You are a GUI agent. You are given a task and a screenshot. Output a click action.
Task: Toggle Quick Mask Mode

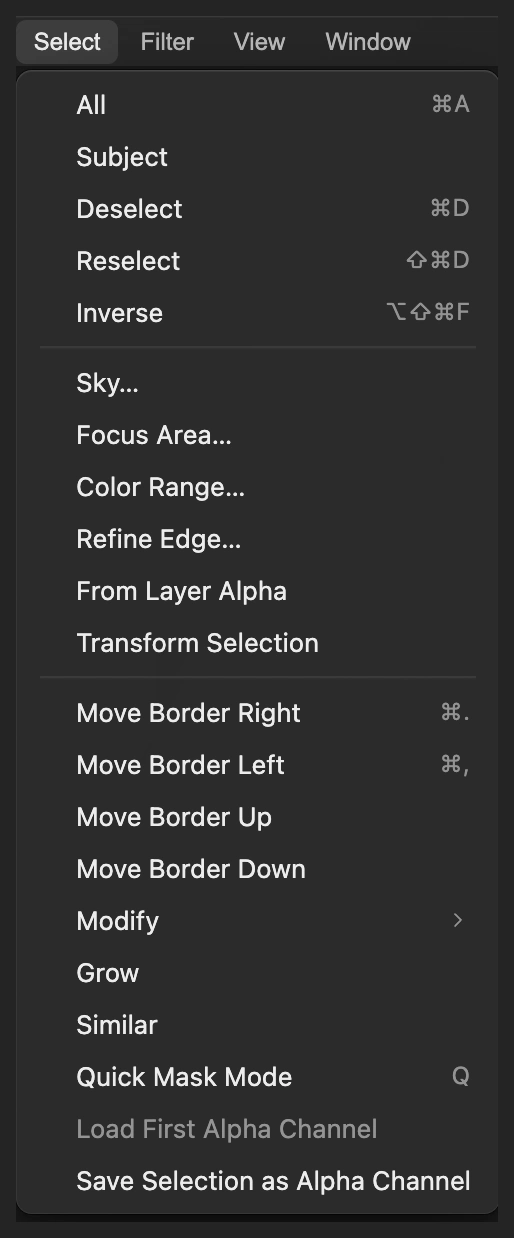click(x=258, y=1077)
